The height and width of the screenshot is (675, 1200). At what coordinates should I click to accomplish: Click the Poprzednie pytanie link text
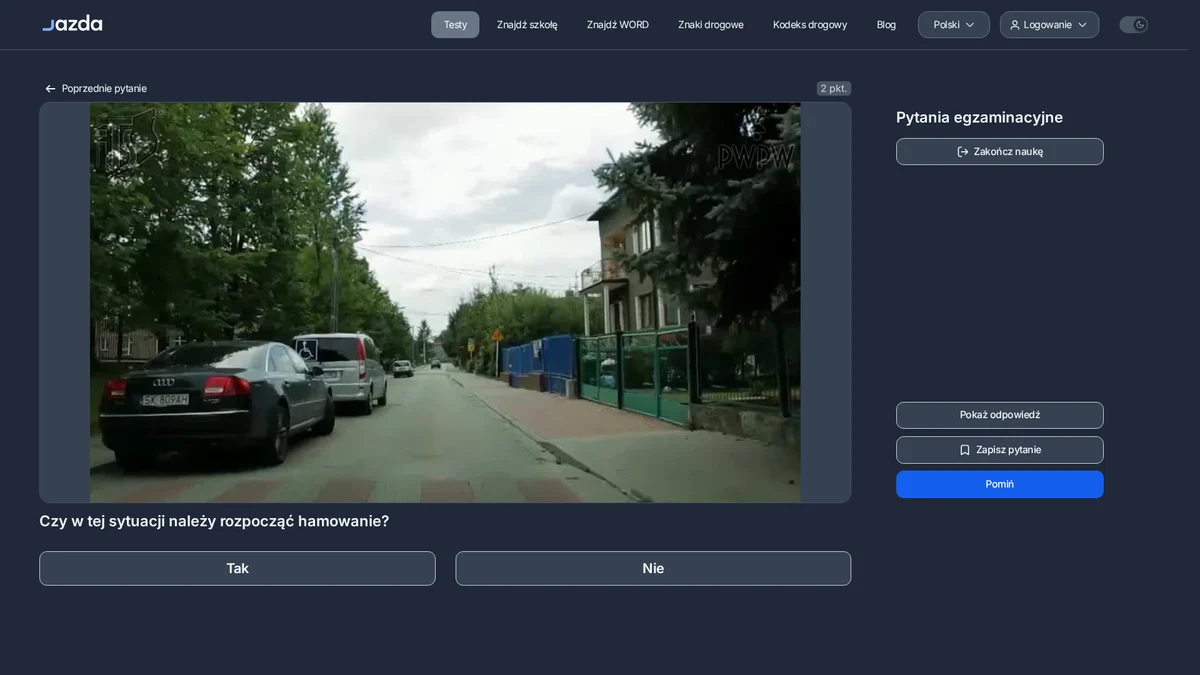click(x=104, y=89)
